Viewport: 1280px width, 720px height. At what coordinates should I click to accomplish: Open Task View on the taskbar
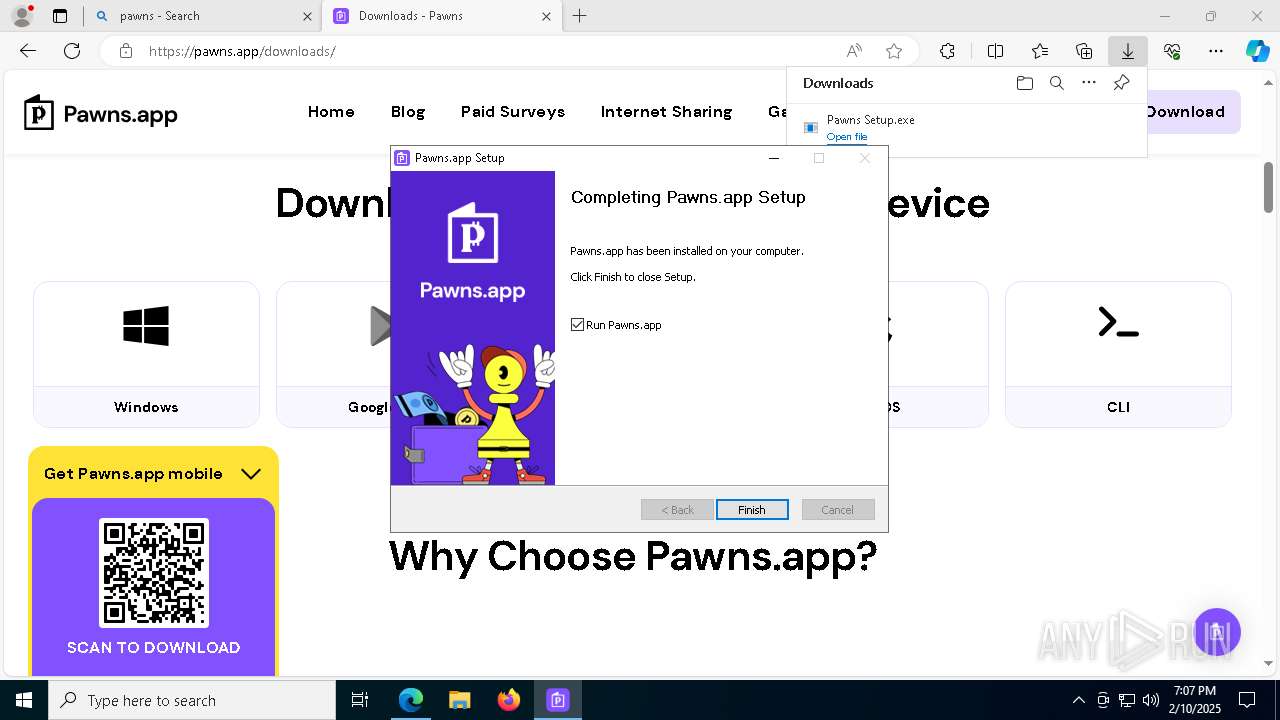[x=360, y=700]
